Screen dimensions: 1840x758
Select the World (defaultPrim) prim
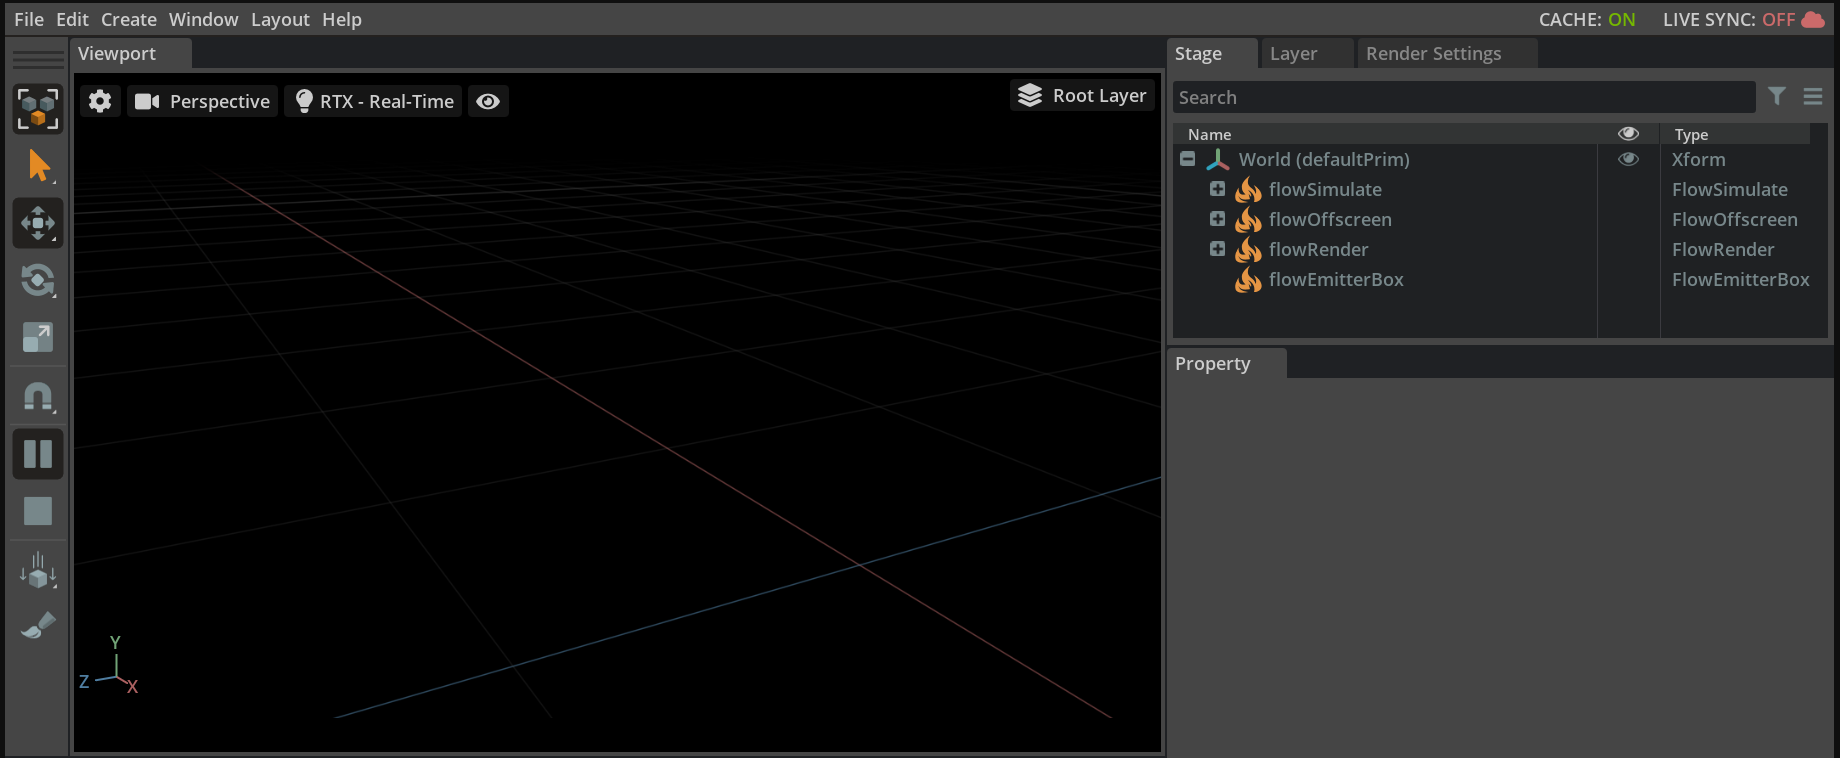[1324, 159]
